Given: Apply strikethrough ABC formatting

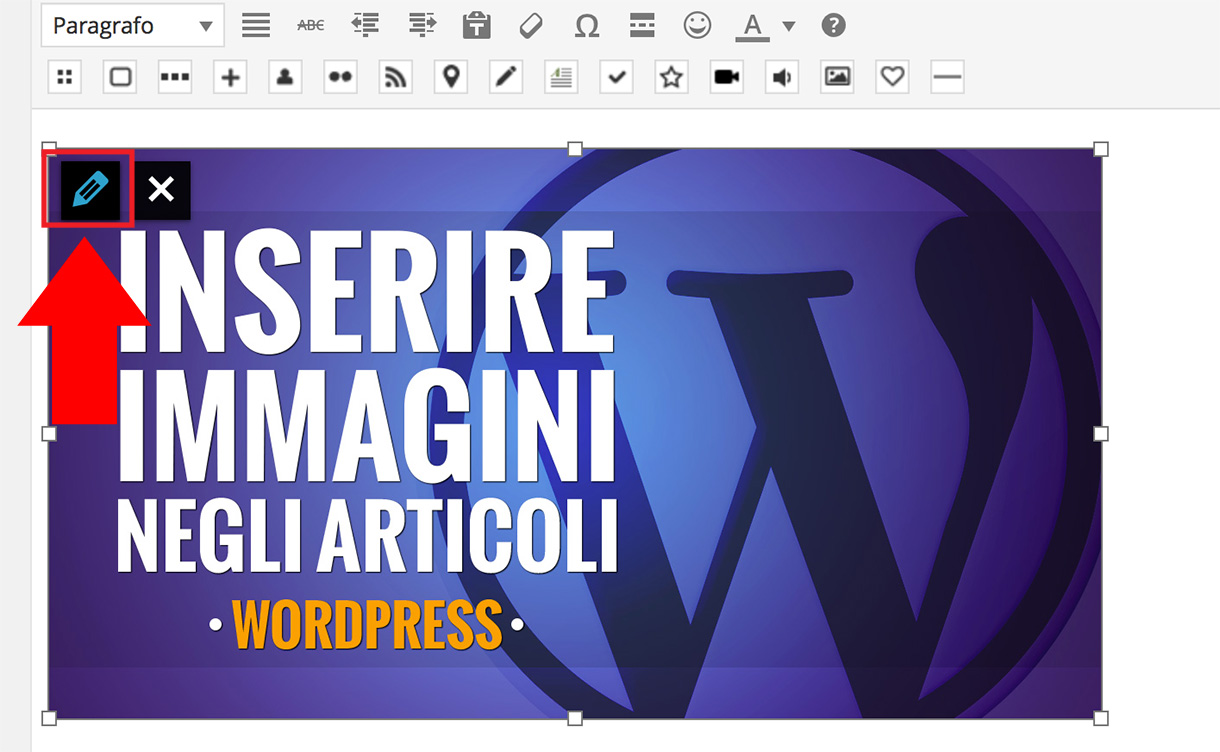Looking at the screenshot, I should 311,25.
